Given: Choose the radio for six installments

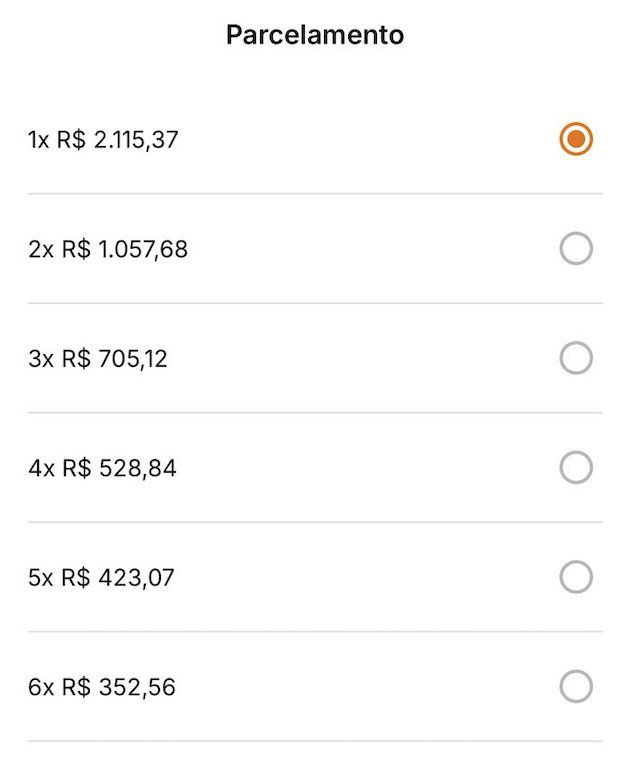Looking at the screenshot, I should coord(576,687).
